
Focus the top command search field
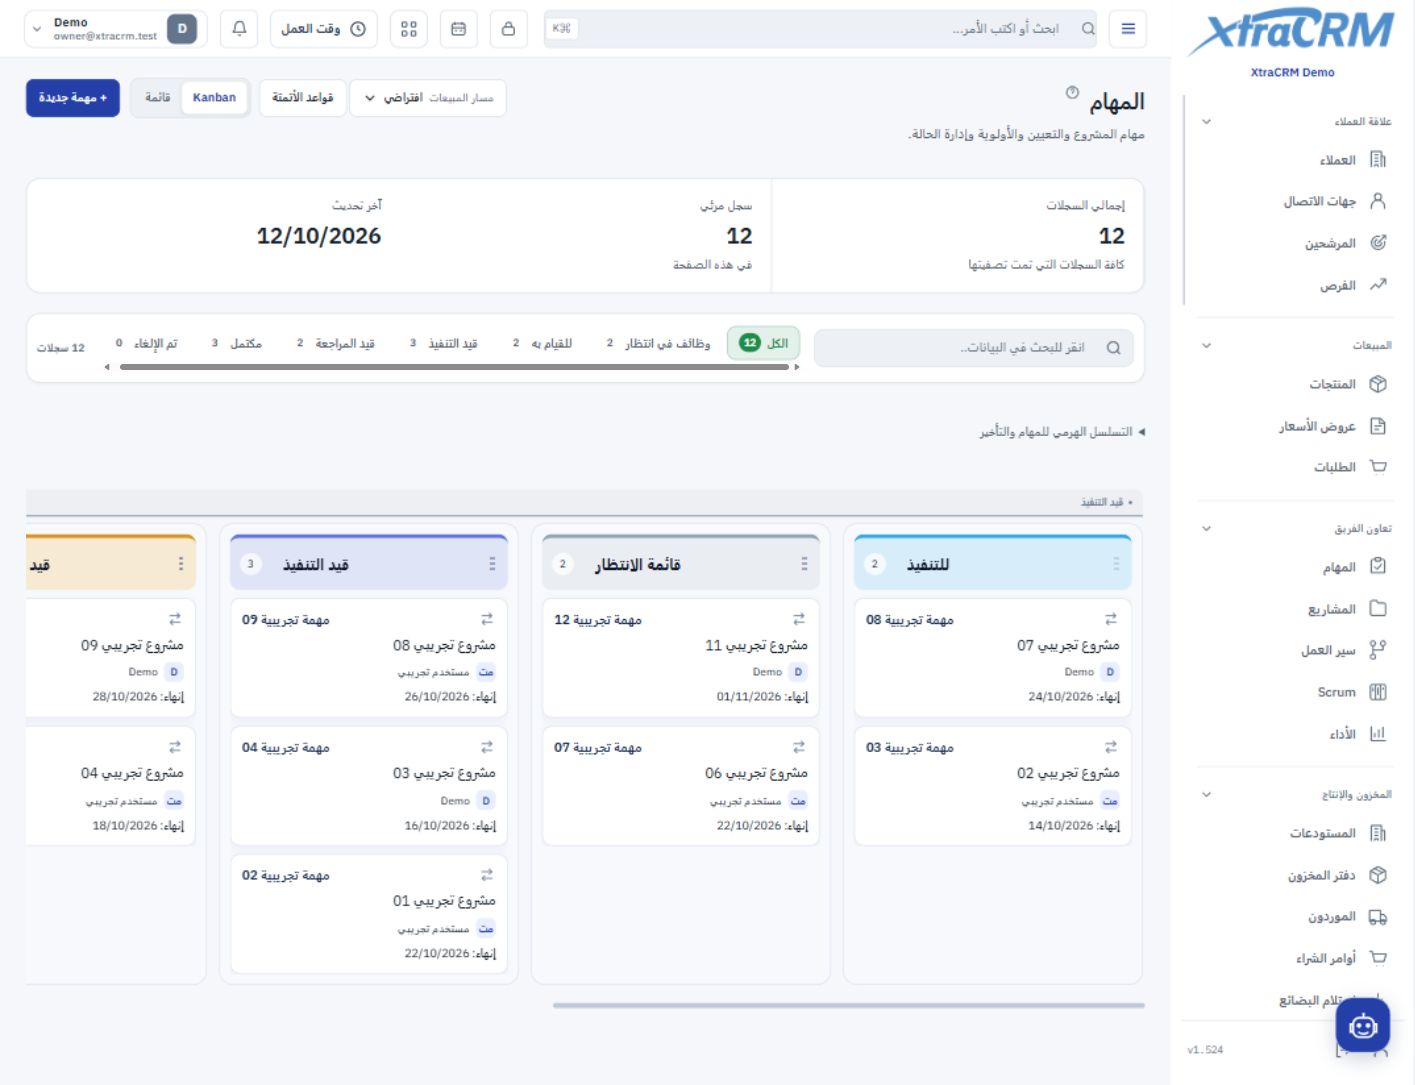pos(820,29)
